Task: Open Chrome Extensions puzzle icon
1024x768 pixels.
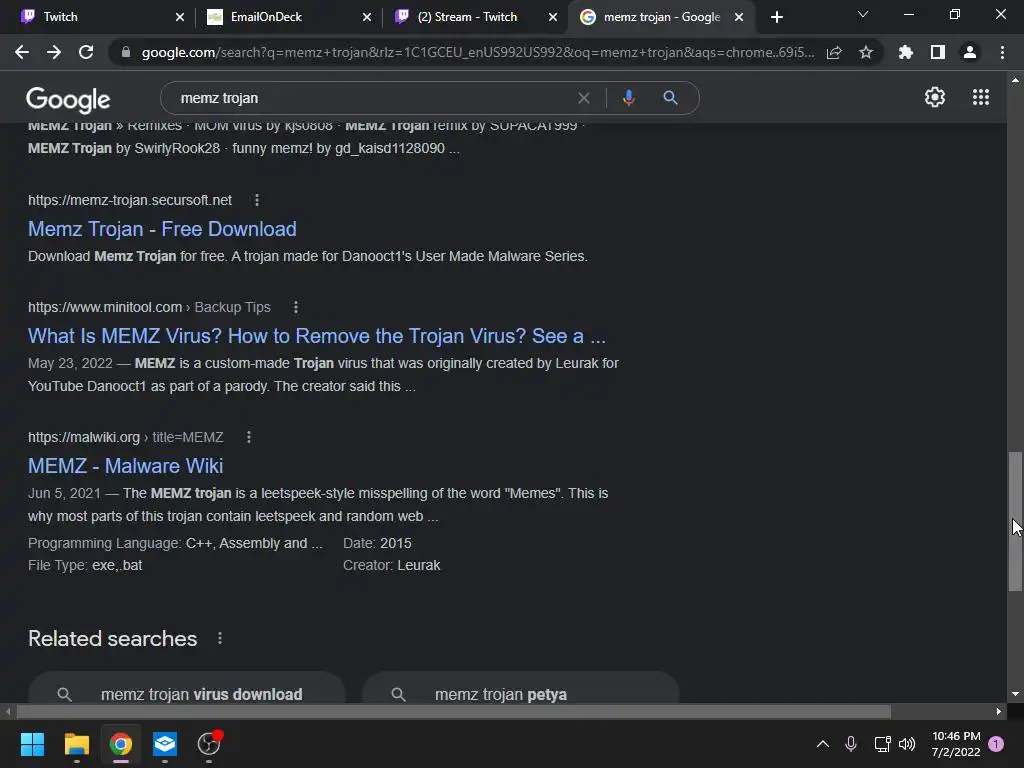Action: pyautogui.click(x=906, y=52)
